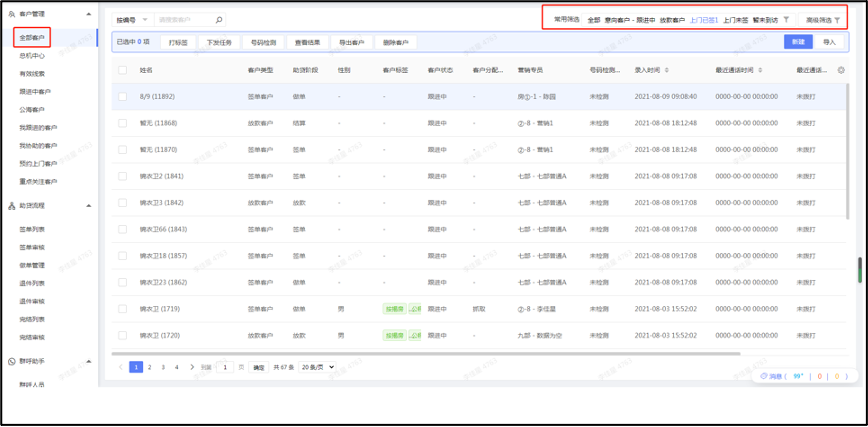Tick the checkbox for row 锦衣卫2 (1841)
The height and width of the screenshot is (427, 868).
pyautogui.click(x=122, y=176)
